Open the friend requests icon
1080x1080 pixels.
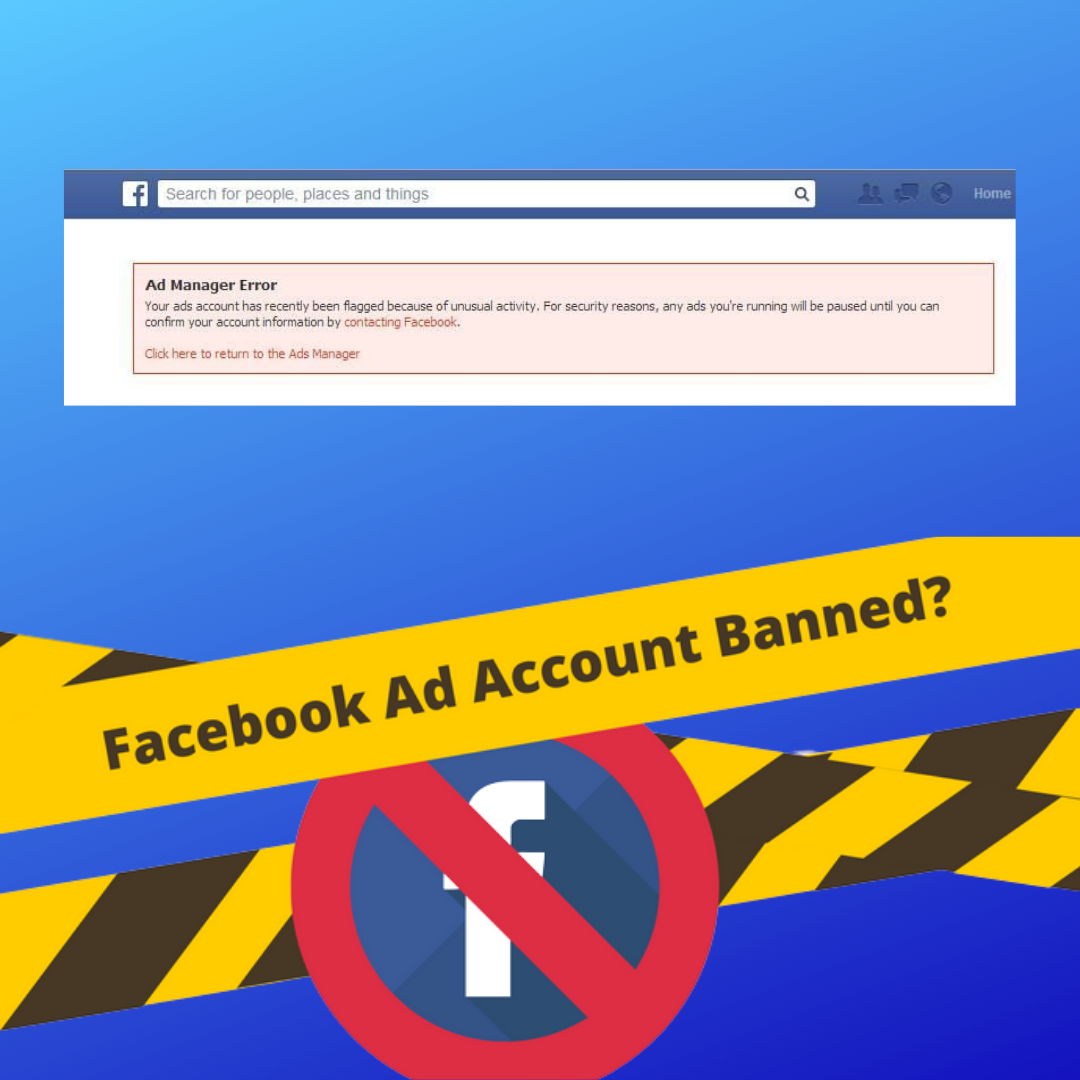click(870, 194)
